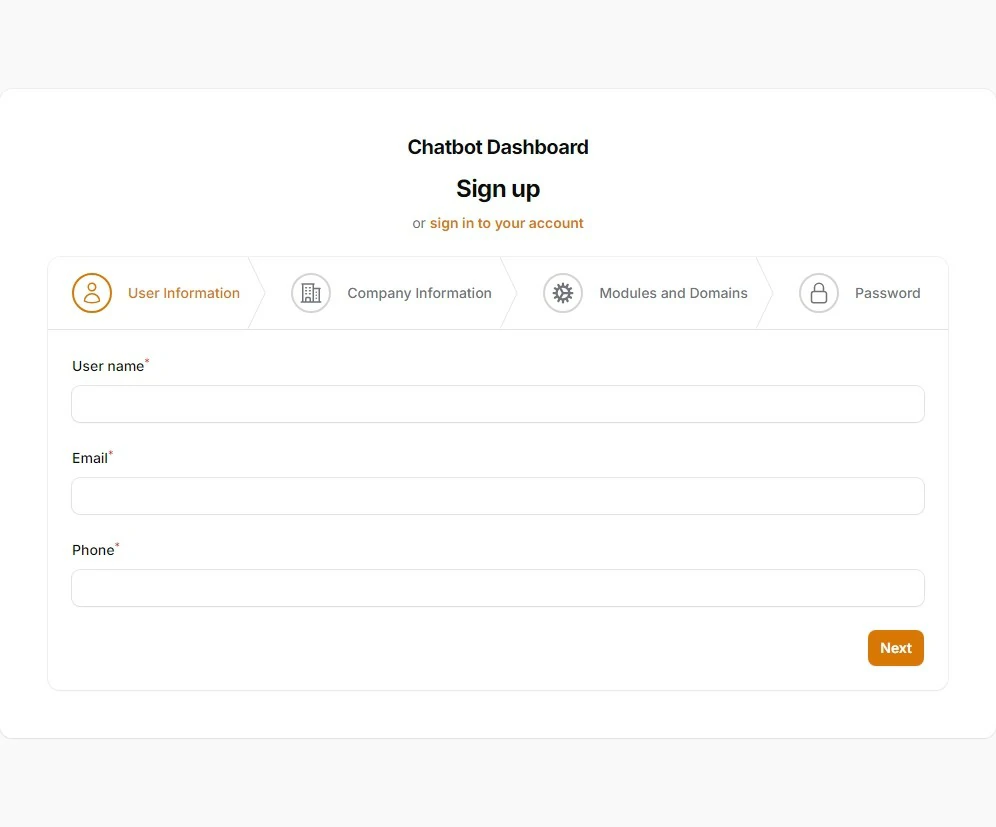Go to the Company Information step label
The height and width of the screenshot is (827, 996).
[x=419, y=293]
